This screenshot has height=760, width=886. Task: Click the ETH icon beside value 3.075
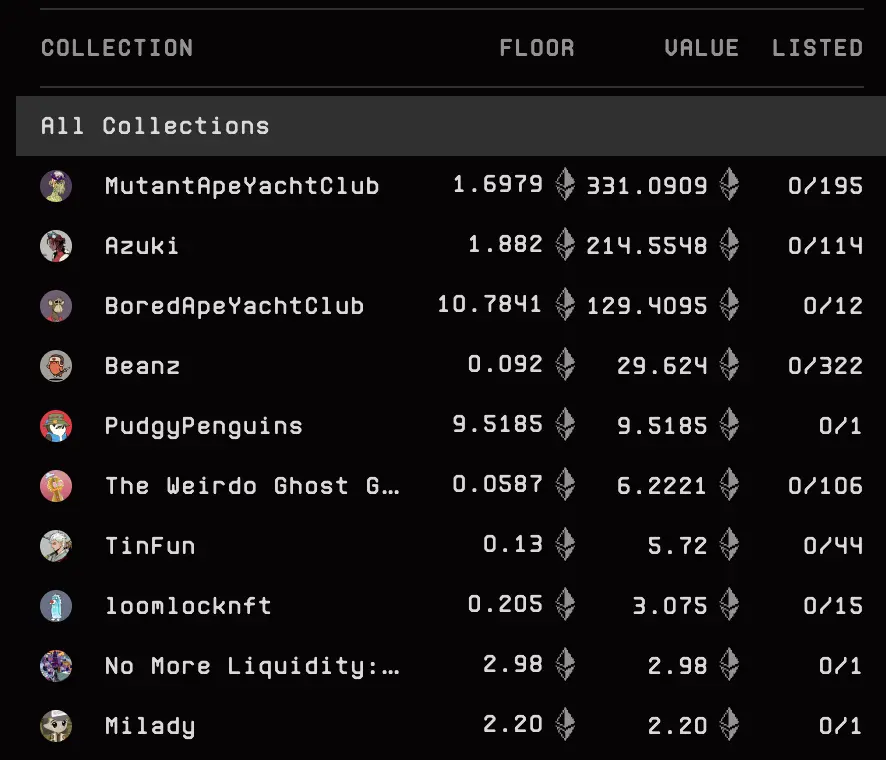tap(729, 604)
